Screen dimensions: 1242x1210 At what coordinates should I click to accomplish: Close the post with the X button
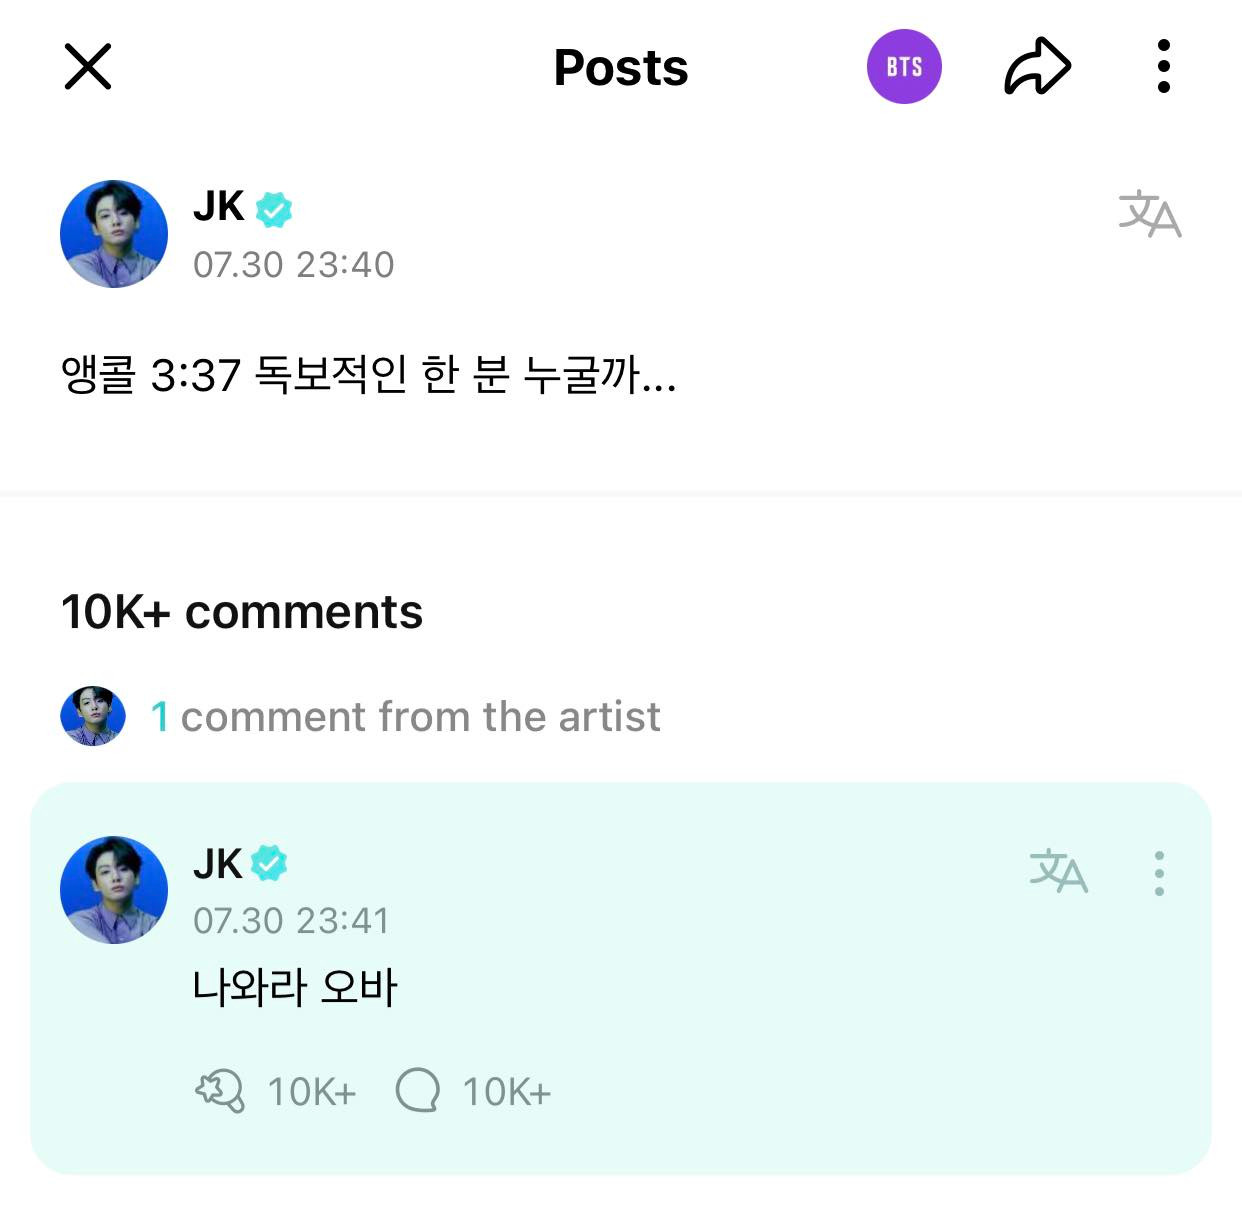[88, 66]
